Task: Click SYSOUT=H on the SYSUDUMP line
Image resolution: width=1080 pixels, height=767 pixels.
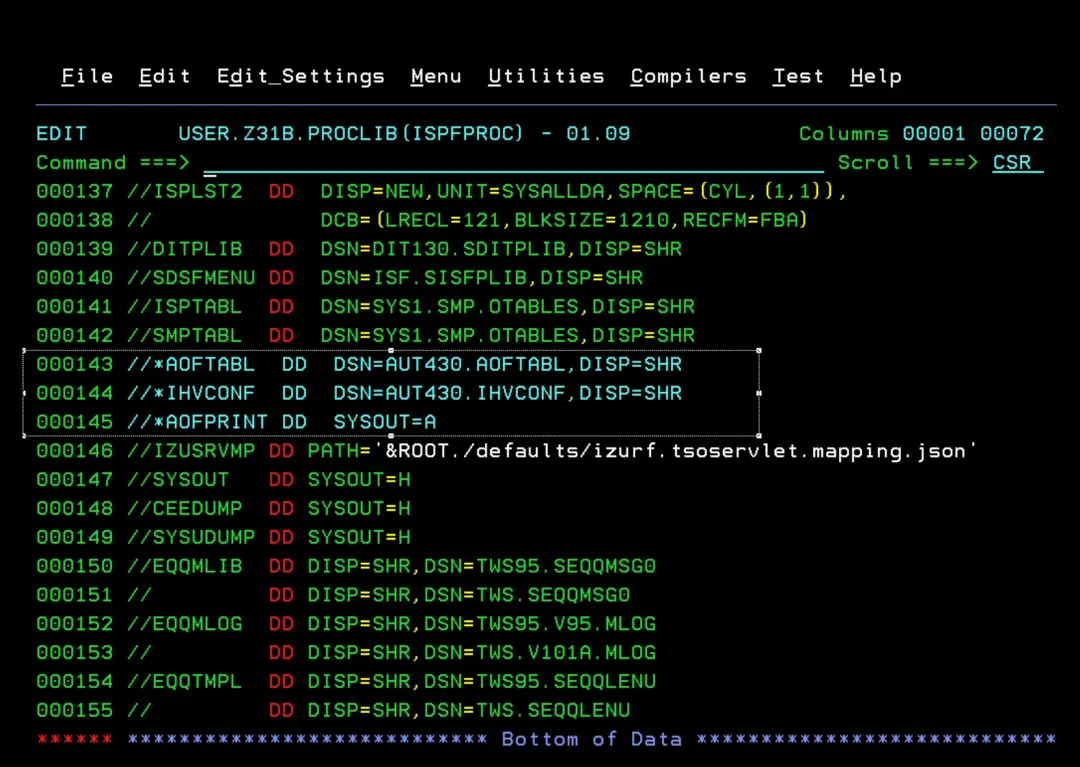Action: click(x=359, y=538)
